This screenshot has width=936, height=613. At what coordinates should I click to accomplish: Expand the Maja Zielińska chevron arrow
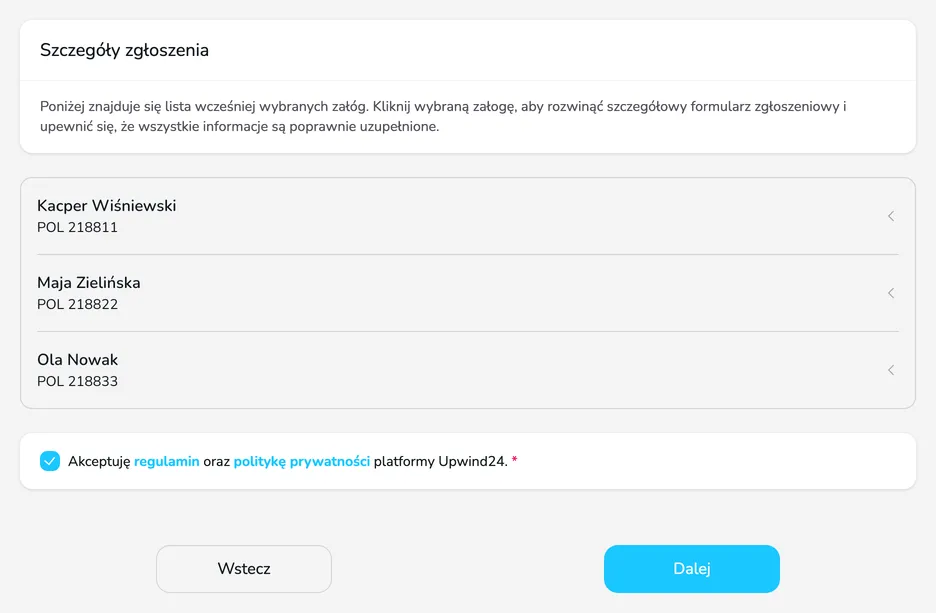click(x=891, y=293)
